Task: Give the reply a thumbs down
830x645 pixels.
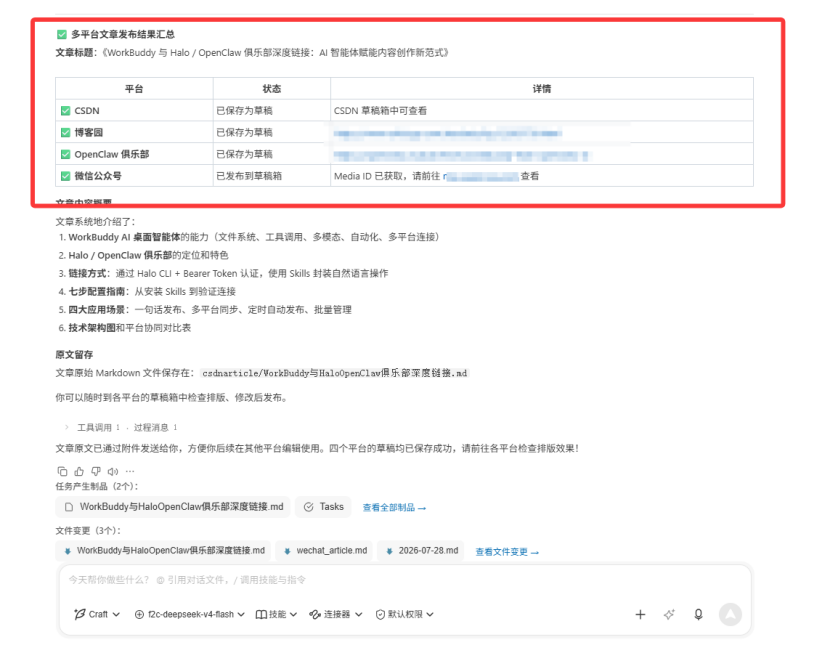Action: point(96,471)
